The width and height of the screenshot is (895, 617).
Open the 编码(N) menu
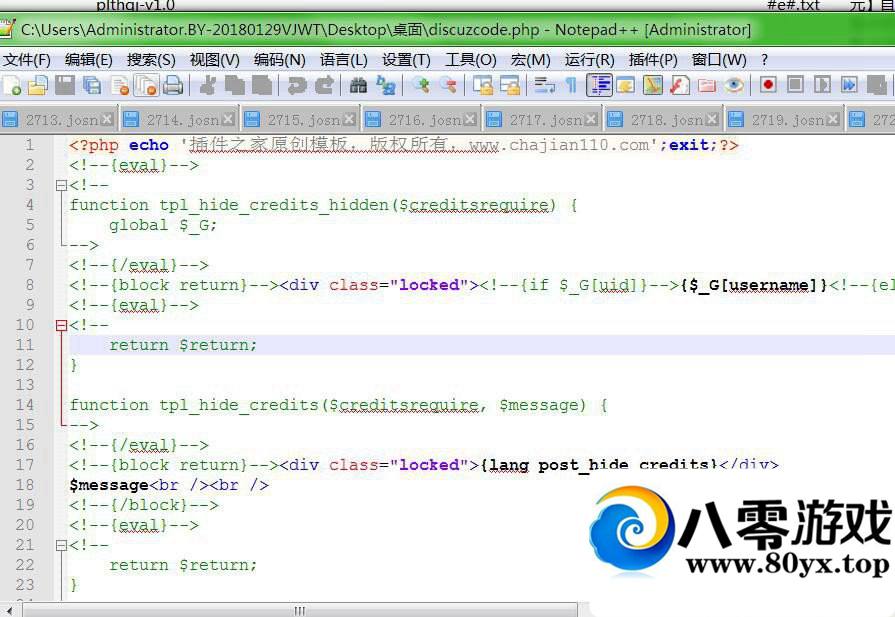coord(279,60)
